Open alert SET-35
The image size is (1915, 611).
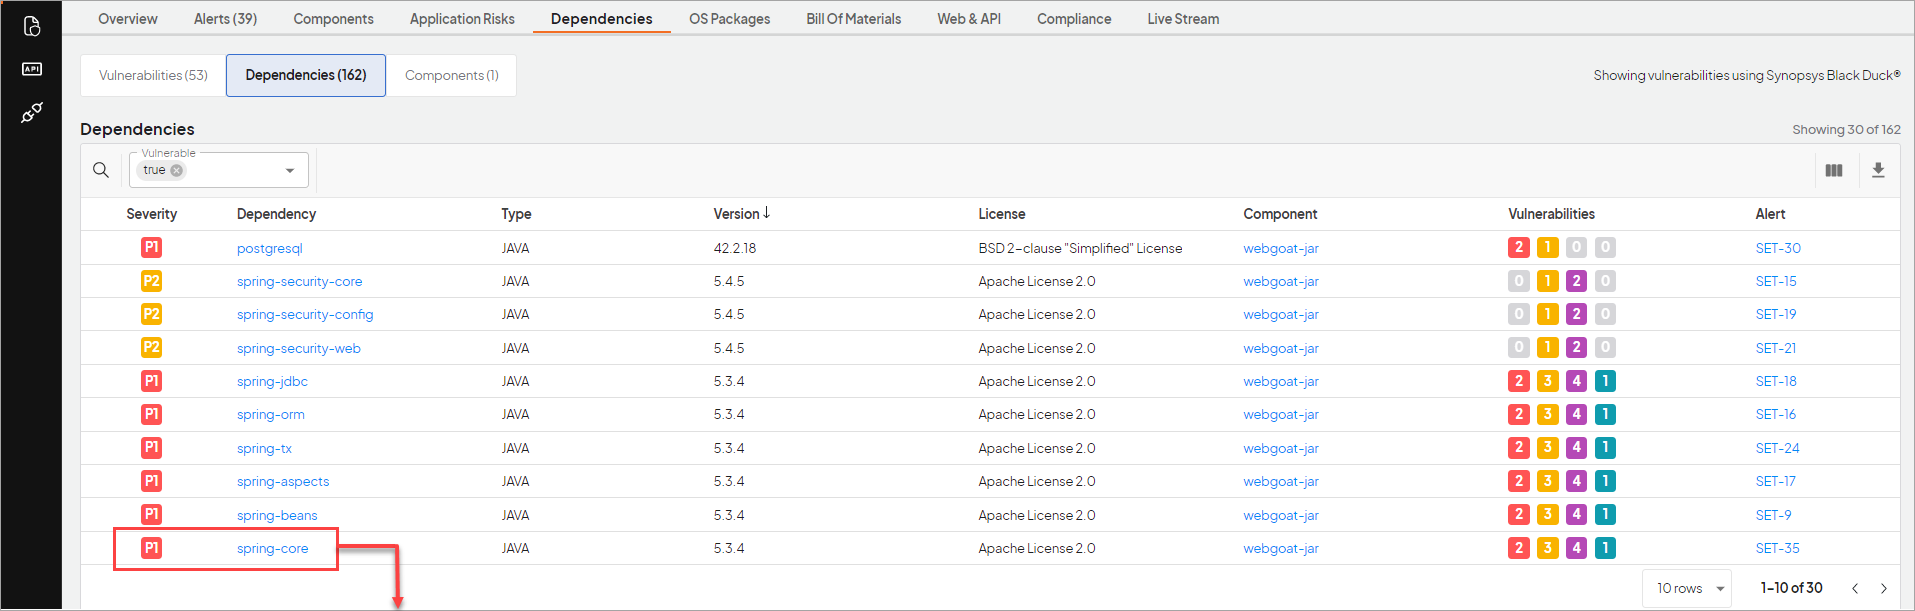coord(1777,548)
